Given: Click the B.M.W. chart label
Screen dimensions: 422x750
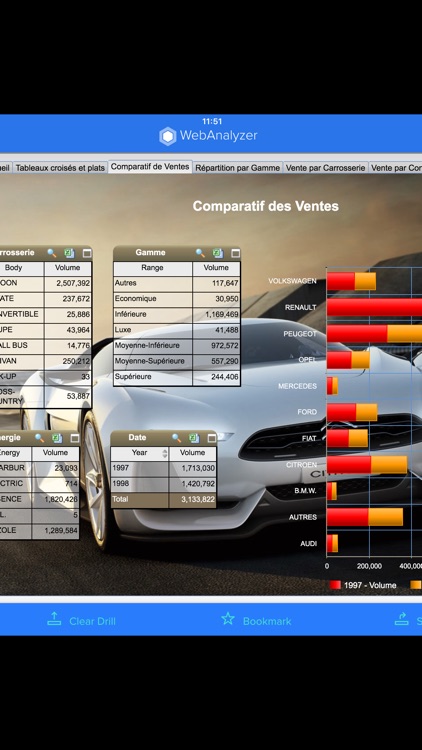Looking at the screenshot, I should (x=305, y=491).
